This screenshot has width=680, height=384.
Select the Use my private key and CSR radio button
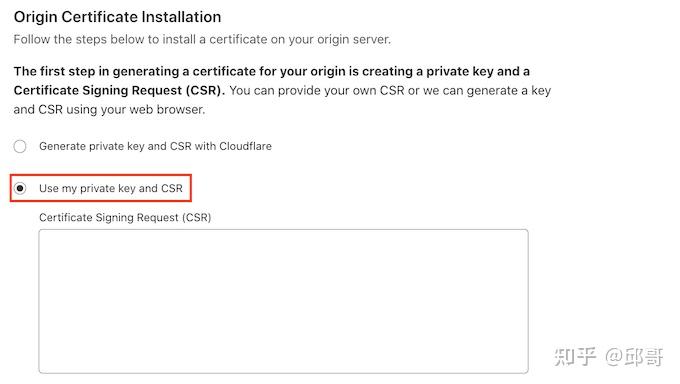pos(20,188)
